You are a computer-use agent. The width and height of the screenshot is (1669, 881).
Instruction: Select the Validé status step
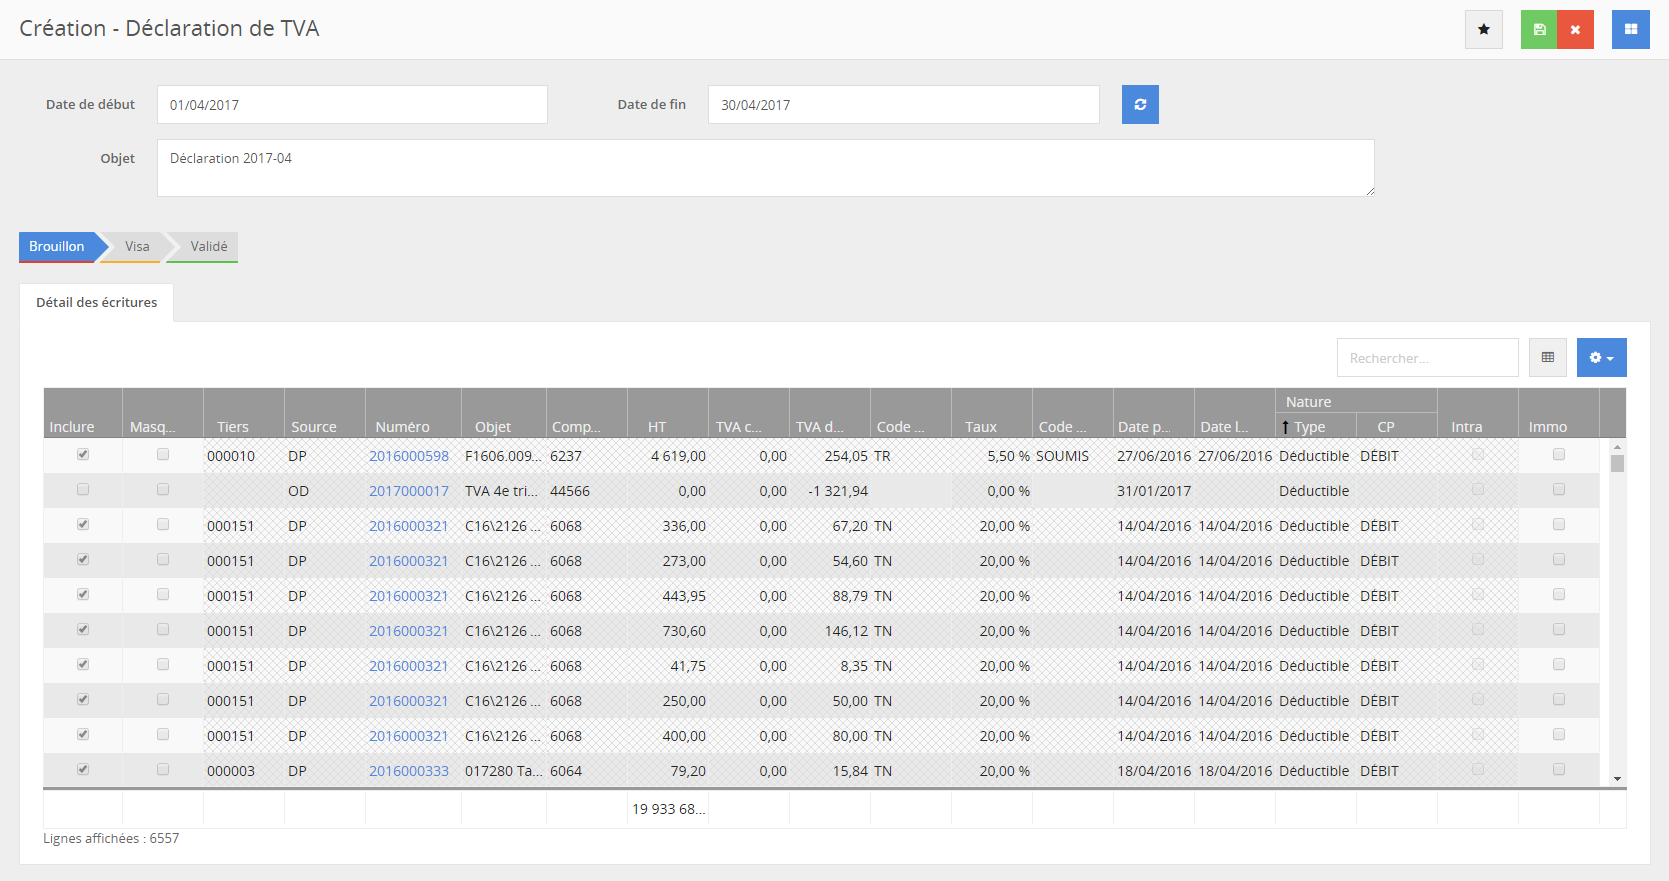tap(208, 247)
